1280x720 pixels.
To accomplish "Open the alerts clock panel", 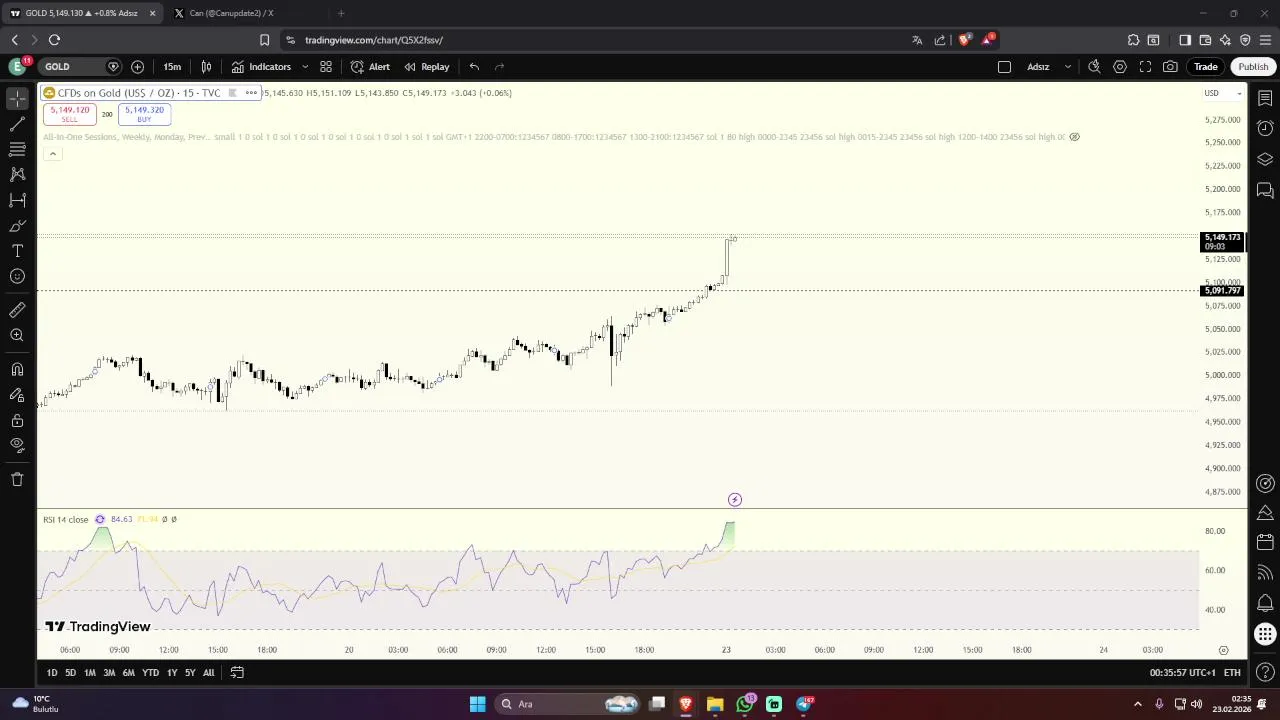I will [x=1265, y=128].
